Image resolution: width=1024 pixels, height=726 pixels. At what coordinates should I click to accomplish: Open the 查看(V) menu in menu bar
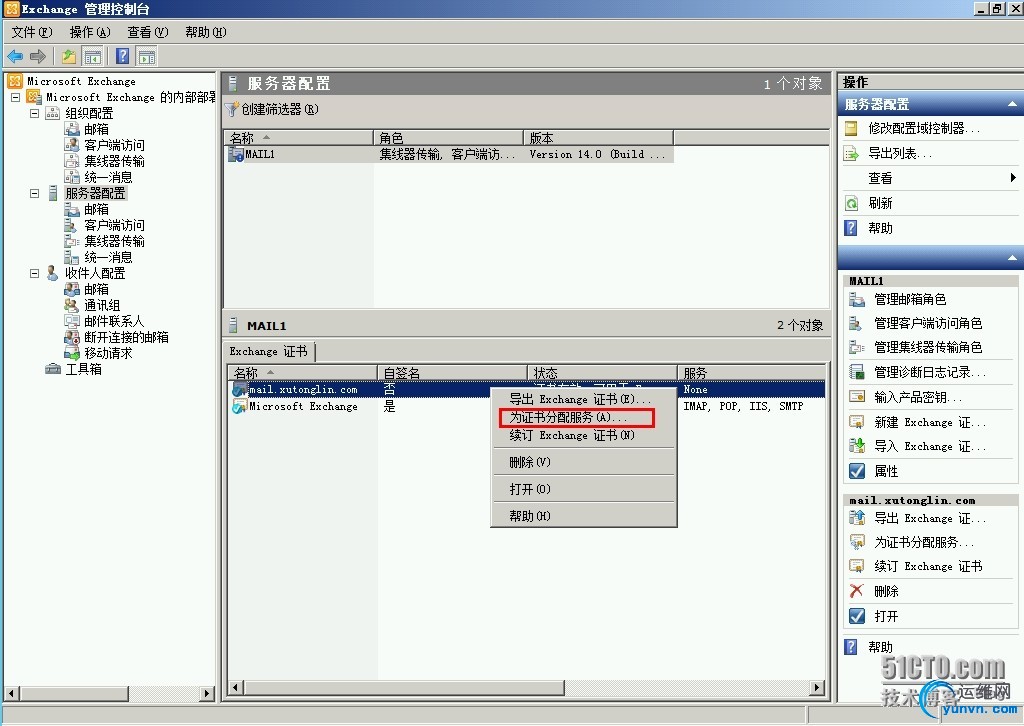[x=148, y=32]
